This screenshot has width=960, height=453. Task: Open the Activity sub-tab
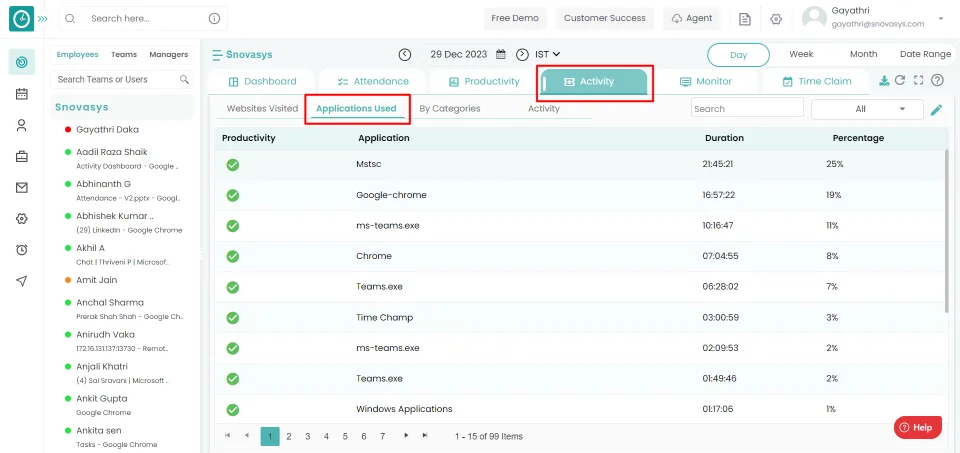click(544, 108)
